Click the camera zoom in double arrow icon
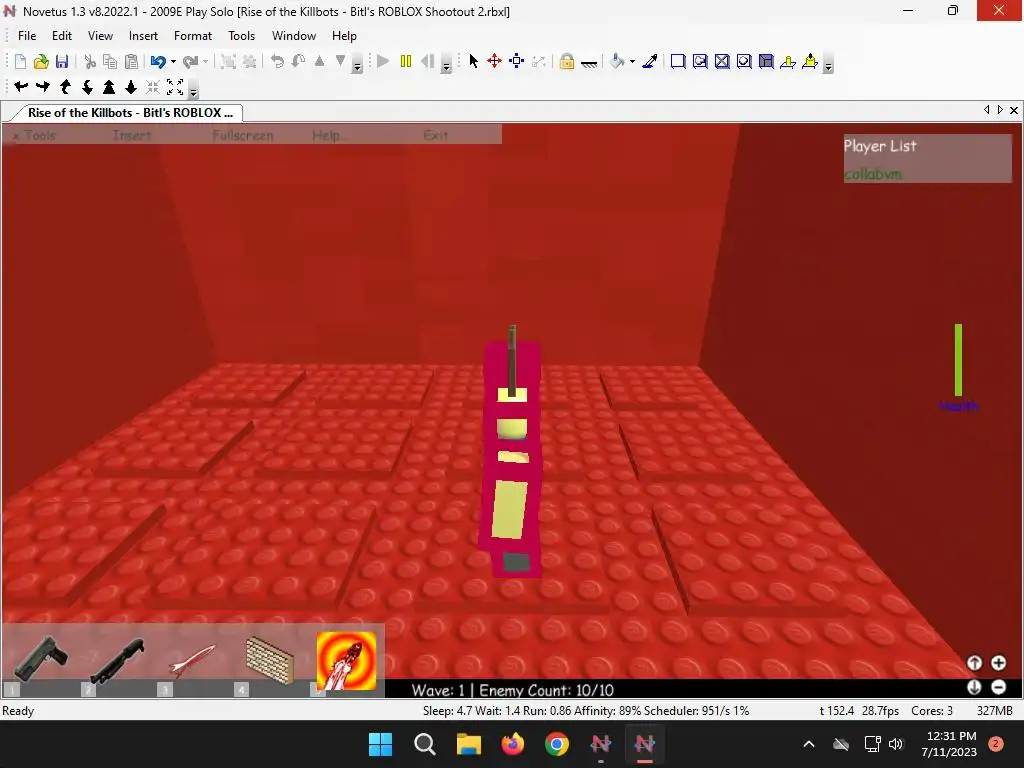Viewport: 1024px width, 768px height. pyautogui.click(x=109, y=86)
